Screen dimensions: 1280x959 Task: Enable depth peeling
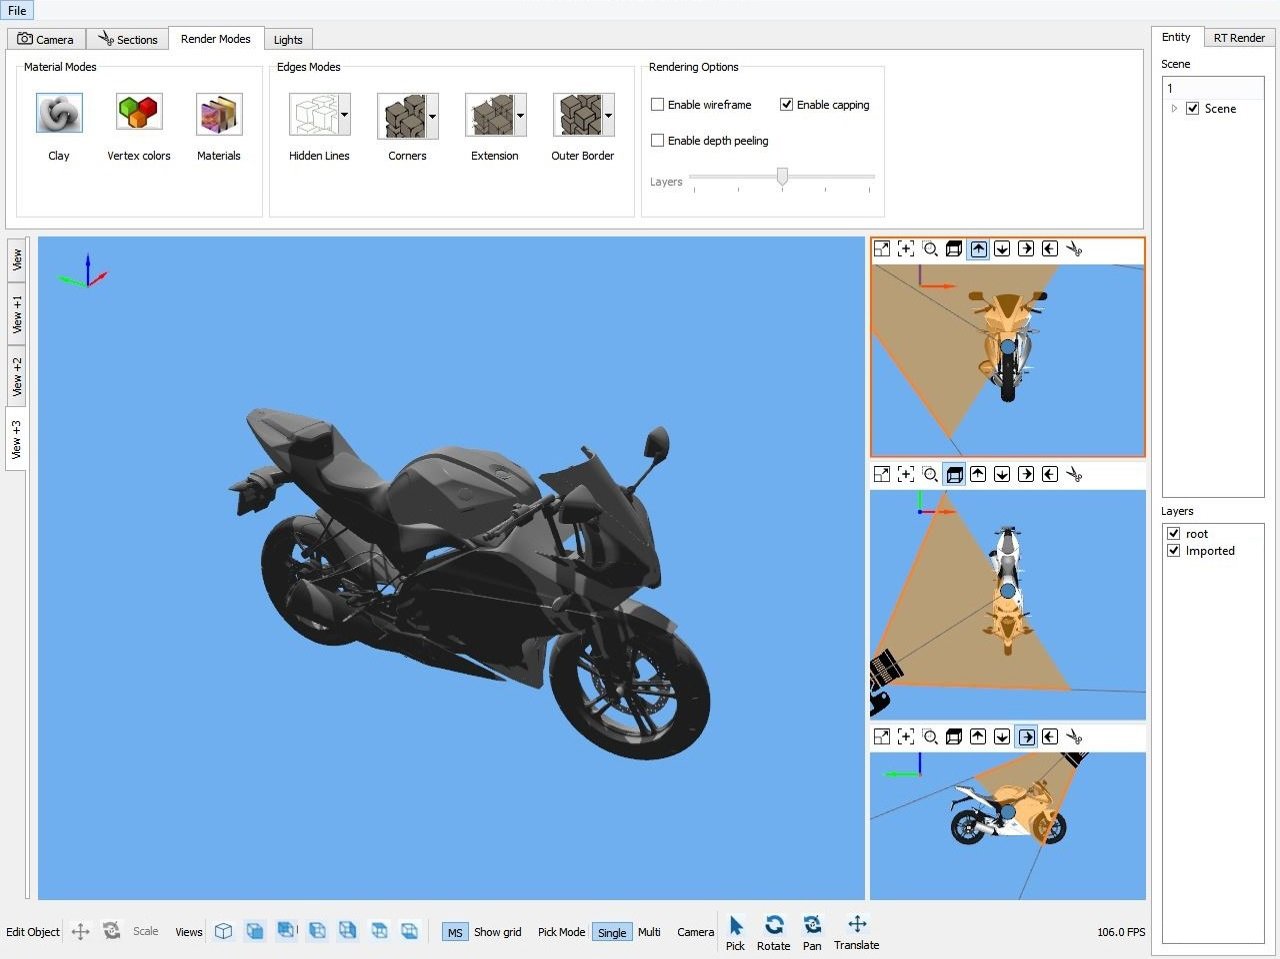pos(657,140)
